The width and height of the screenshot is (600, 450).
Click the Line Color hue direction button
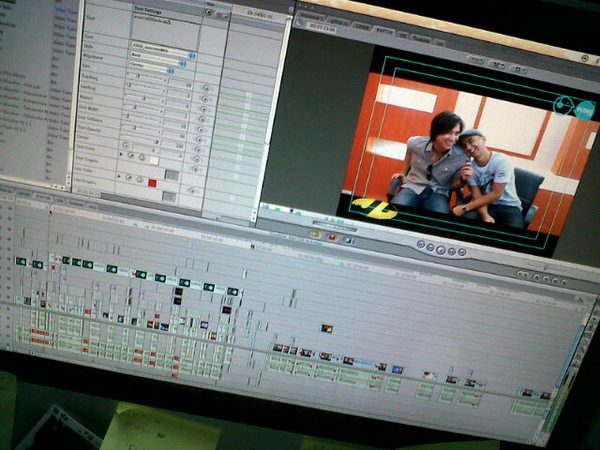[x=140, y=179]
